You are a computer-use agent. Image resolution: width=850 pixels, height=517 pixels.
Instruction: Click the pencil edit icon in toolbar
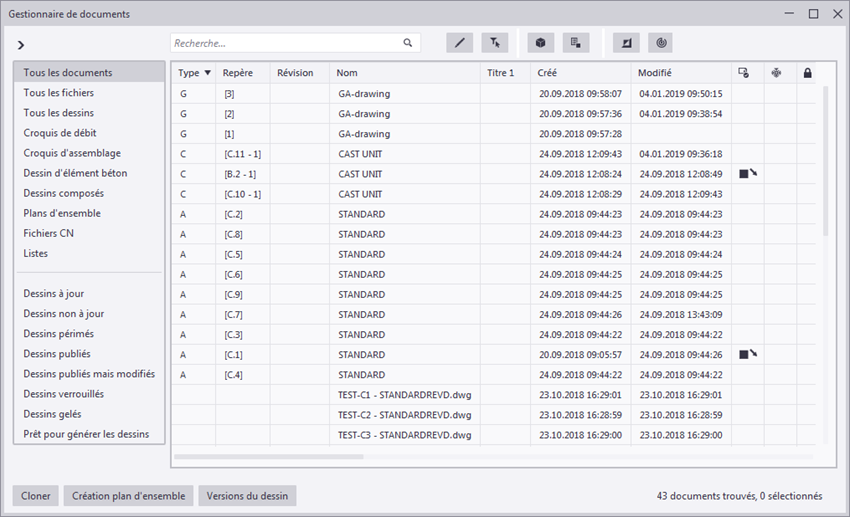[x=460, y=43]
